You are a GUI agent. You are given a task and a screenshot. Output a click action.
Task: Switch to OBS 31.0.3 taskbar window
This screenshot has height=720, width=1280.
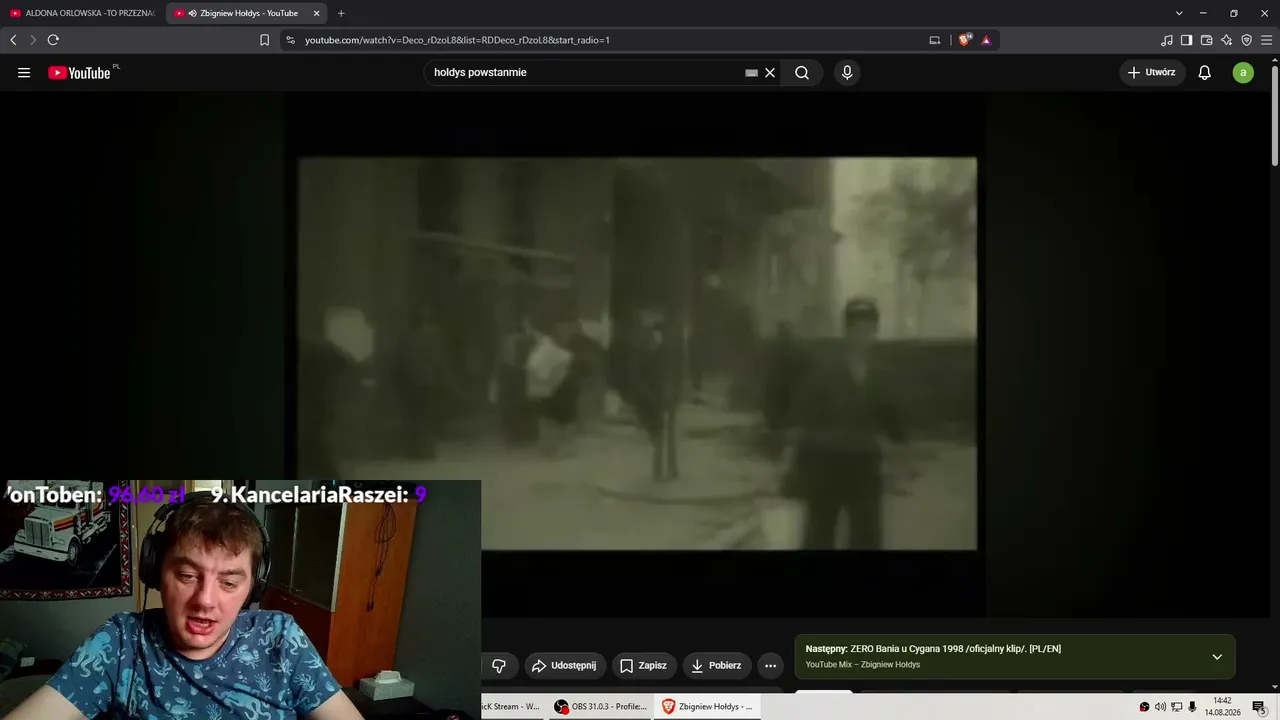click(x=601, y=706)
